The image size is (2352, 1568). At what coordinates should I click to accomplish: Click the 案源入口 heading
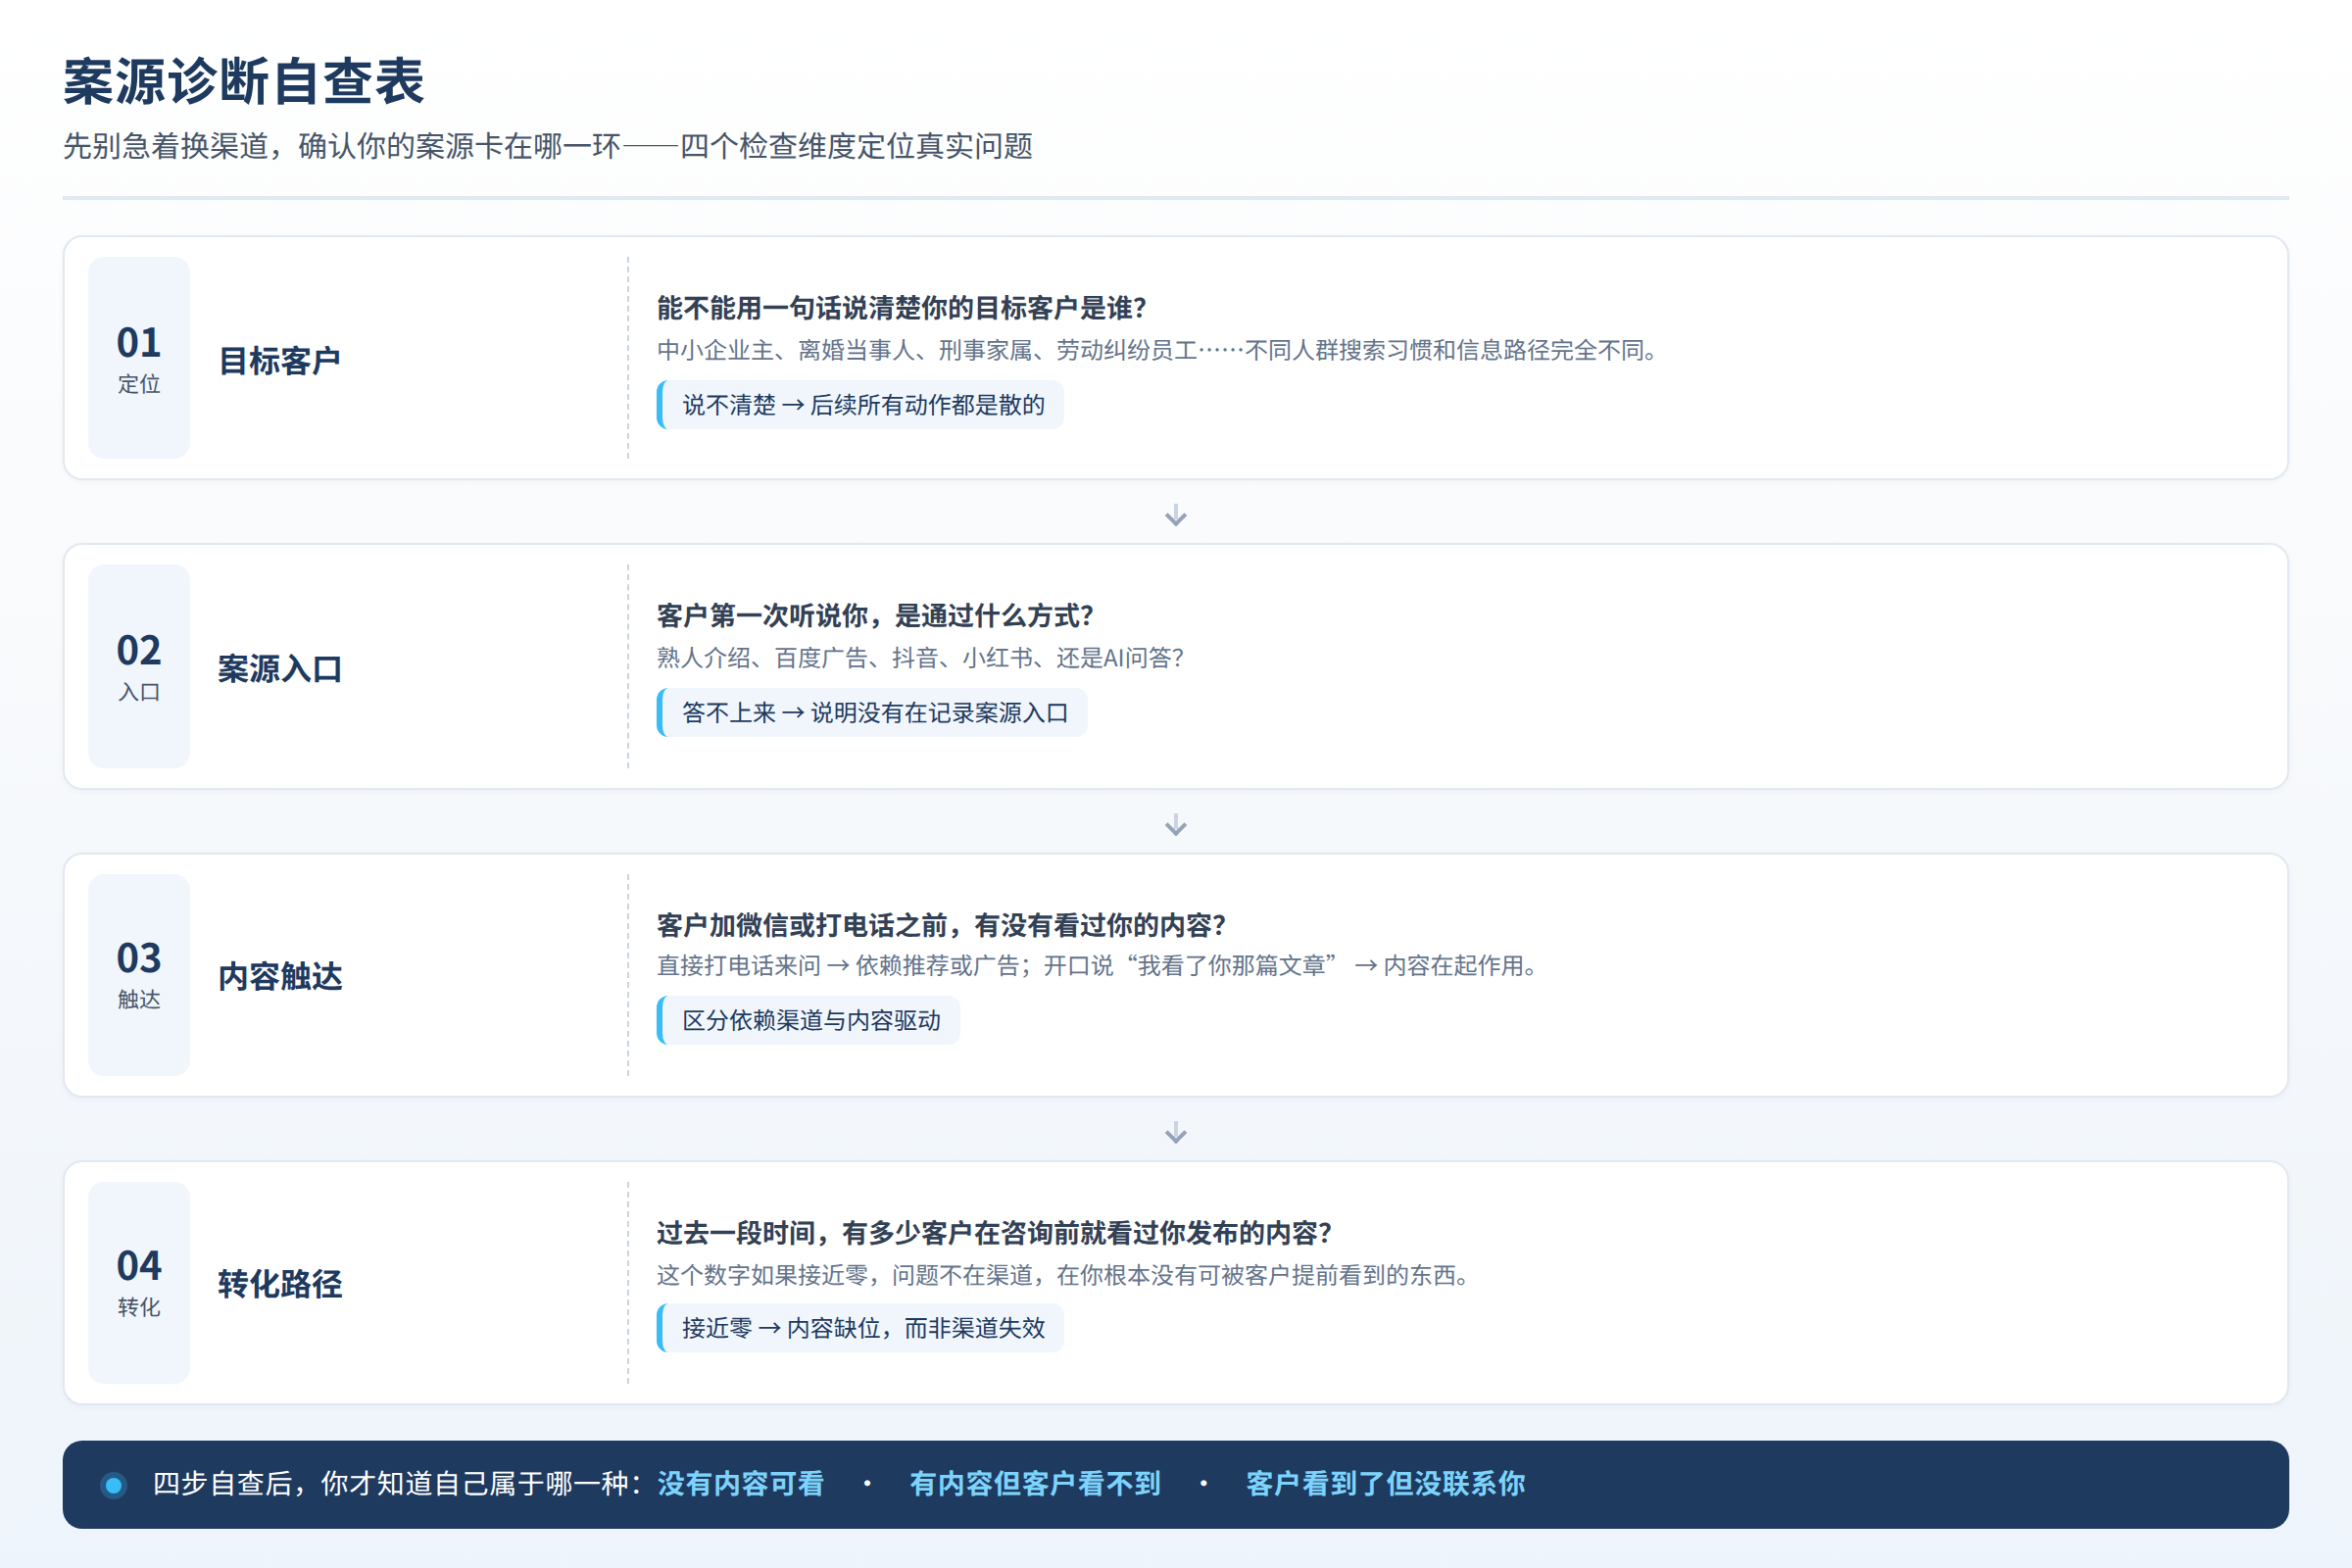coord(280,669)
